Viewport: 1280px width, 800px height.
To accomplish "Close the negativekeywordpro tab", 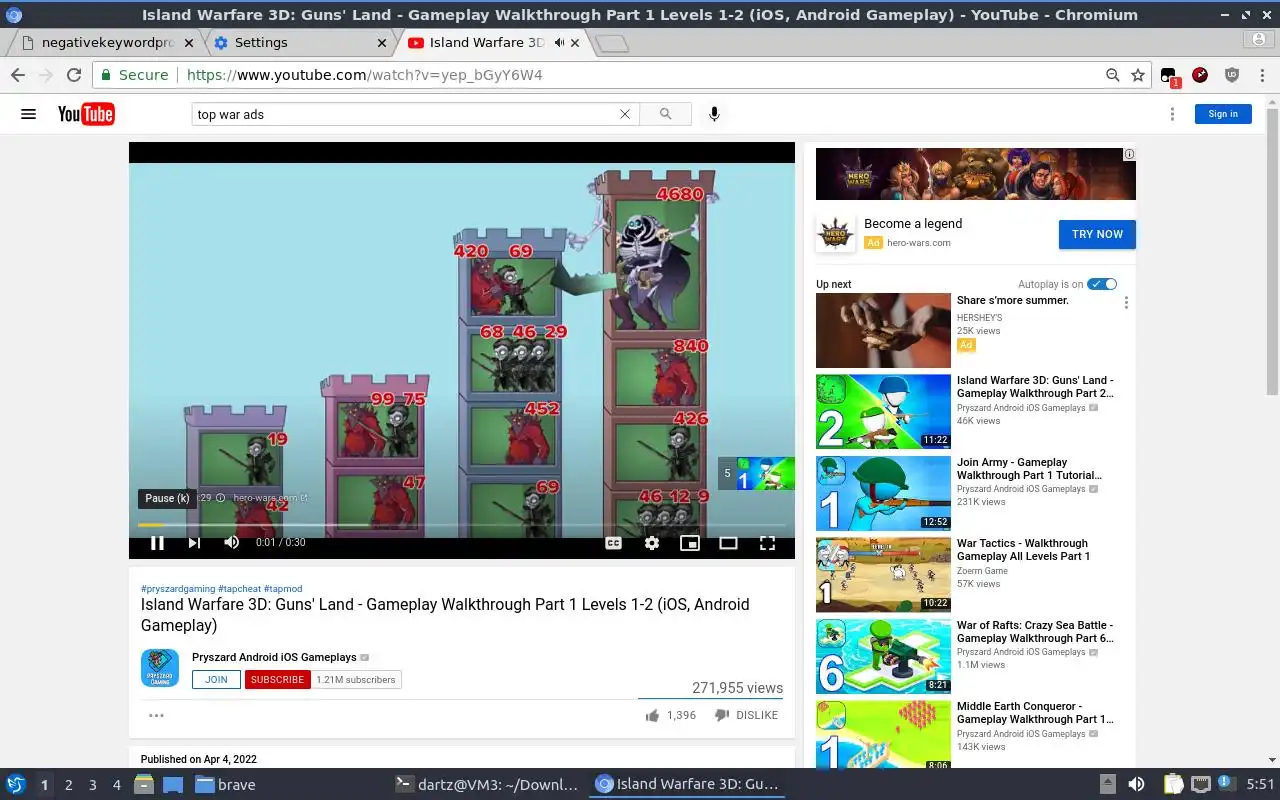I will (x=189, y=43).
